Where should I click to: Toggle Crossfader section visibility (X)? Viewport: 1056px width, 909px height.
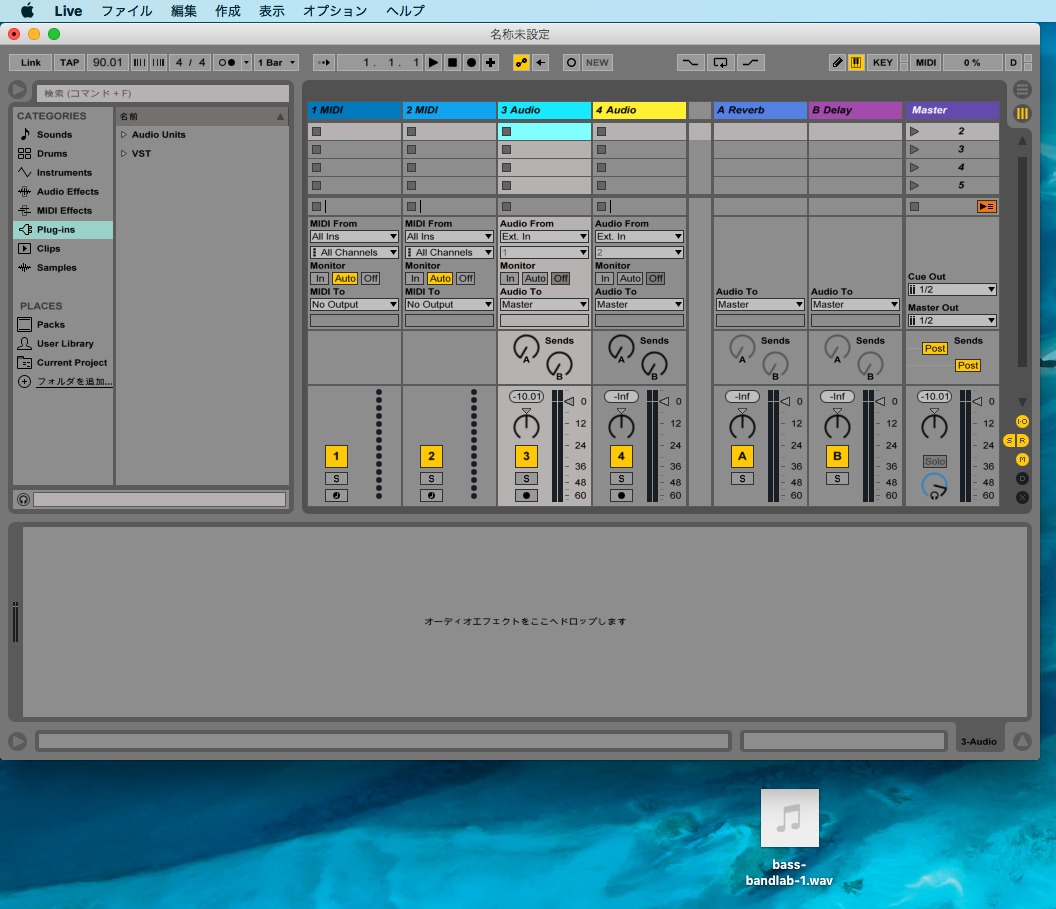tap(1022, 497)
